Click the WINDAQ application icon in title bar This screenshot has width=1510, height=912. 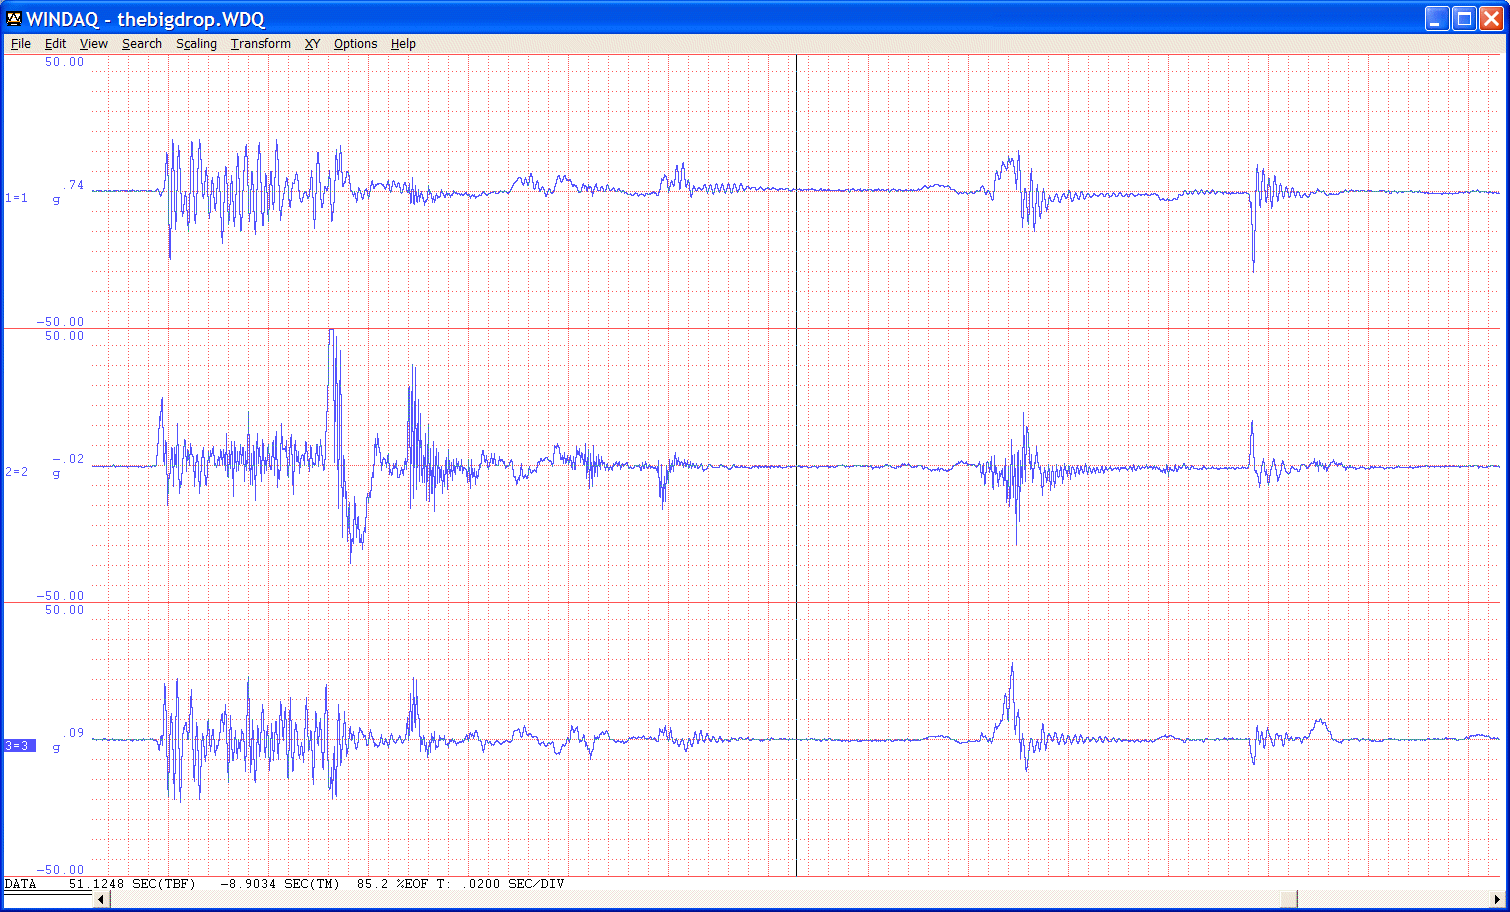point(13,18)
